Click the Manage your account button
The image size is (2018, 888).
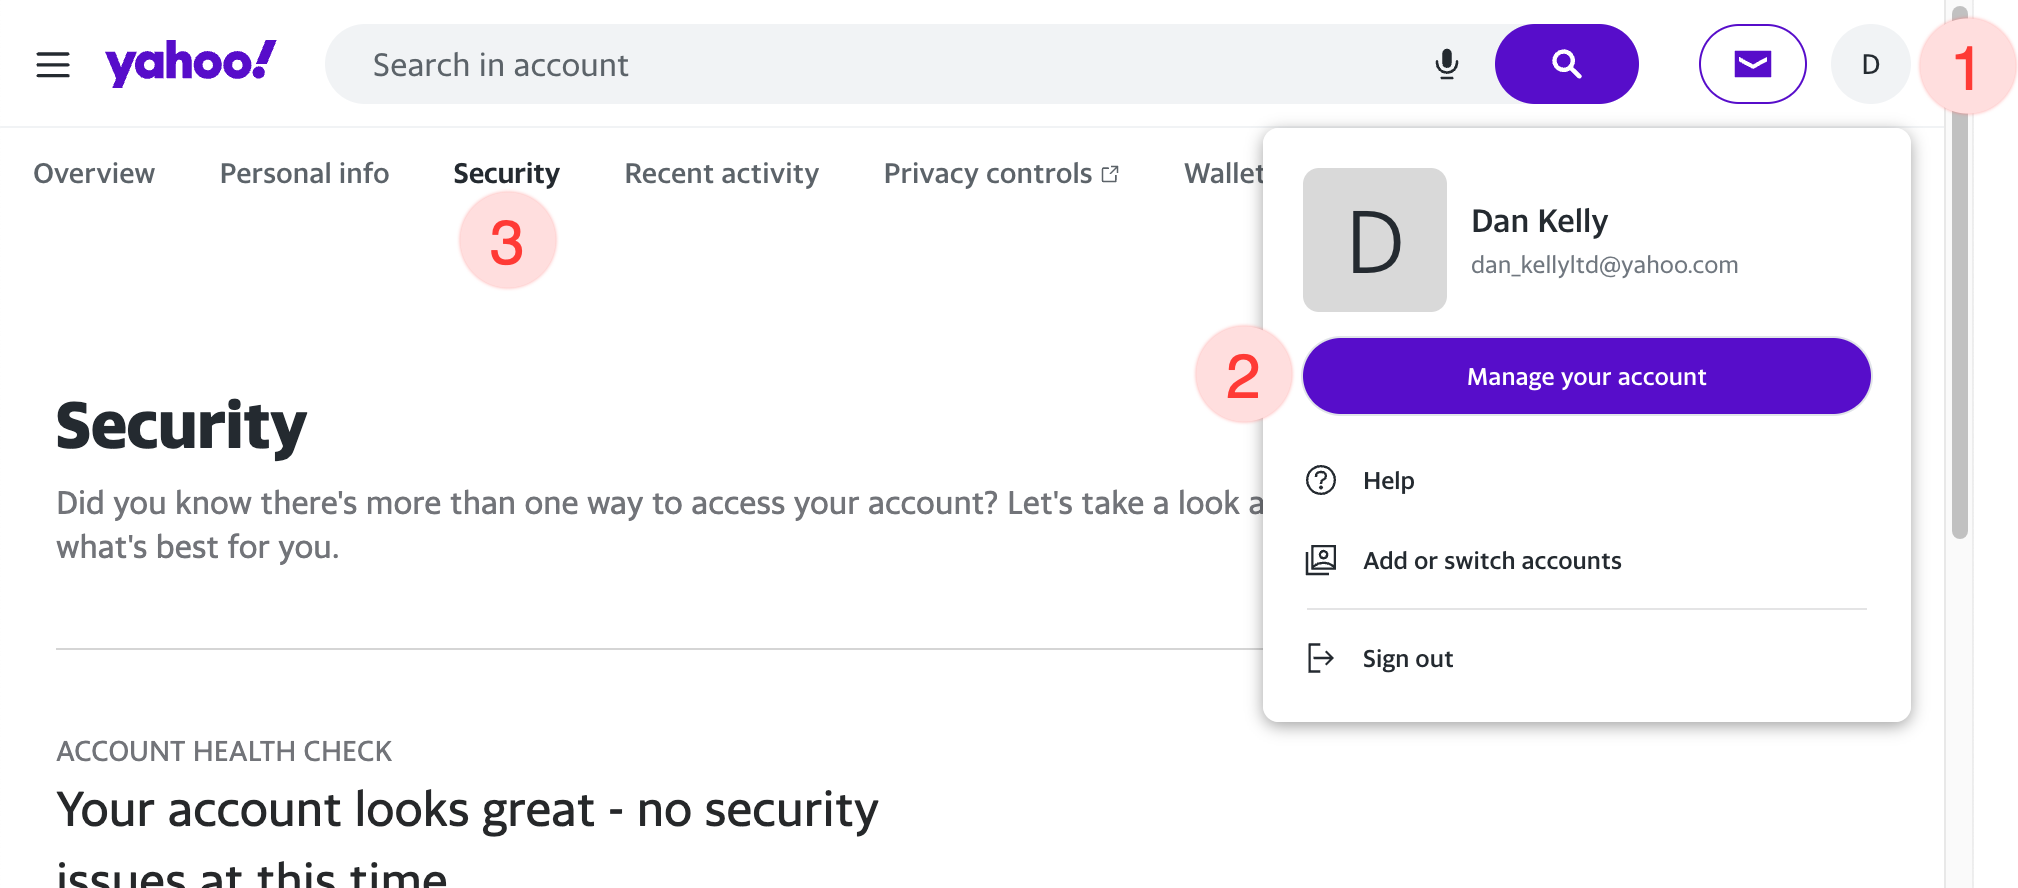(x=1586, y=377)
